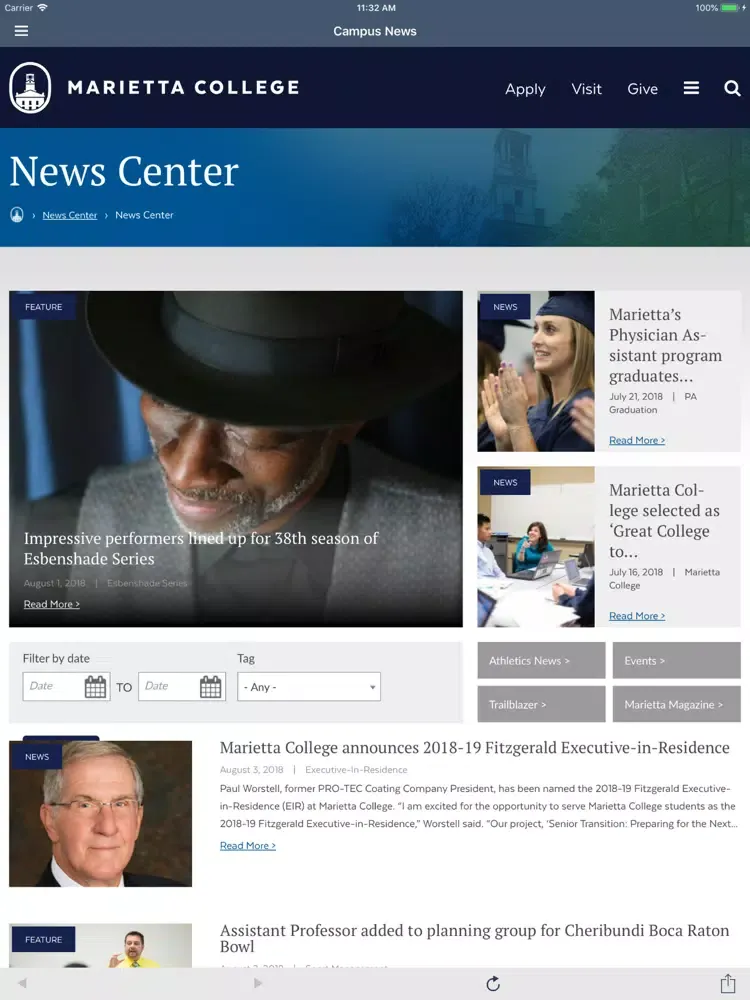Image resolution: width=750 pixels, height=1000 pixels.
Task: Click the July 21, 2018 date text
Action: pyautogui.click(x=636, y=396)
